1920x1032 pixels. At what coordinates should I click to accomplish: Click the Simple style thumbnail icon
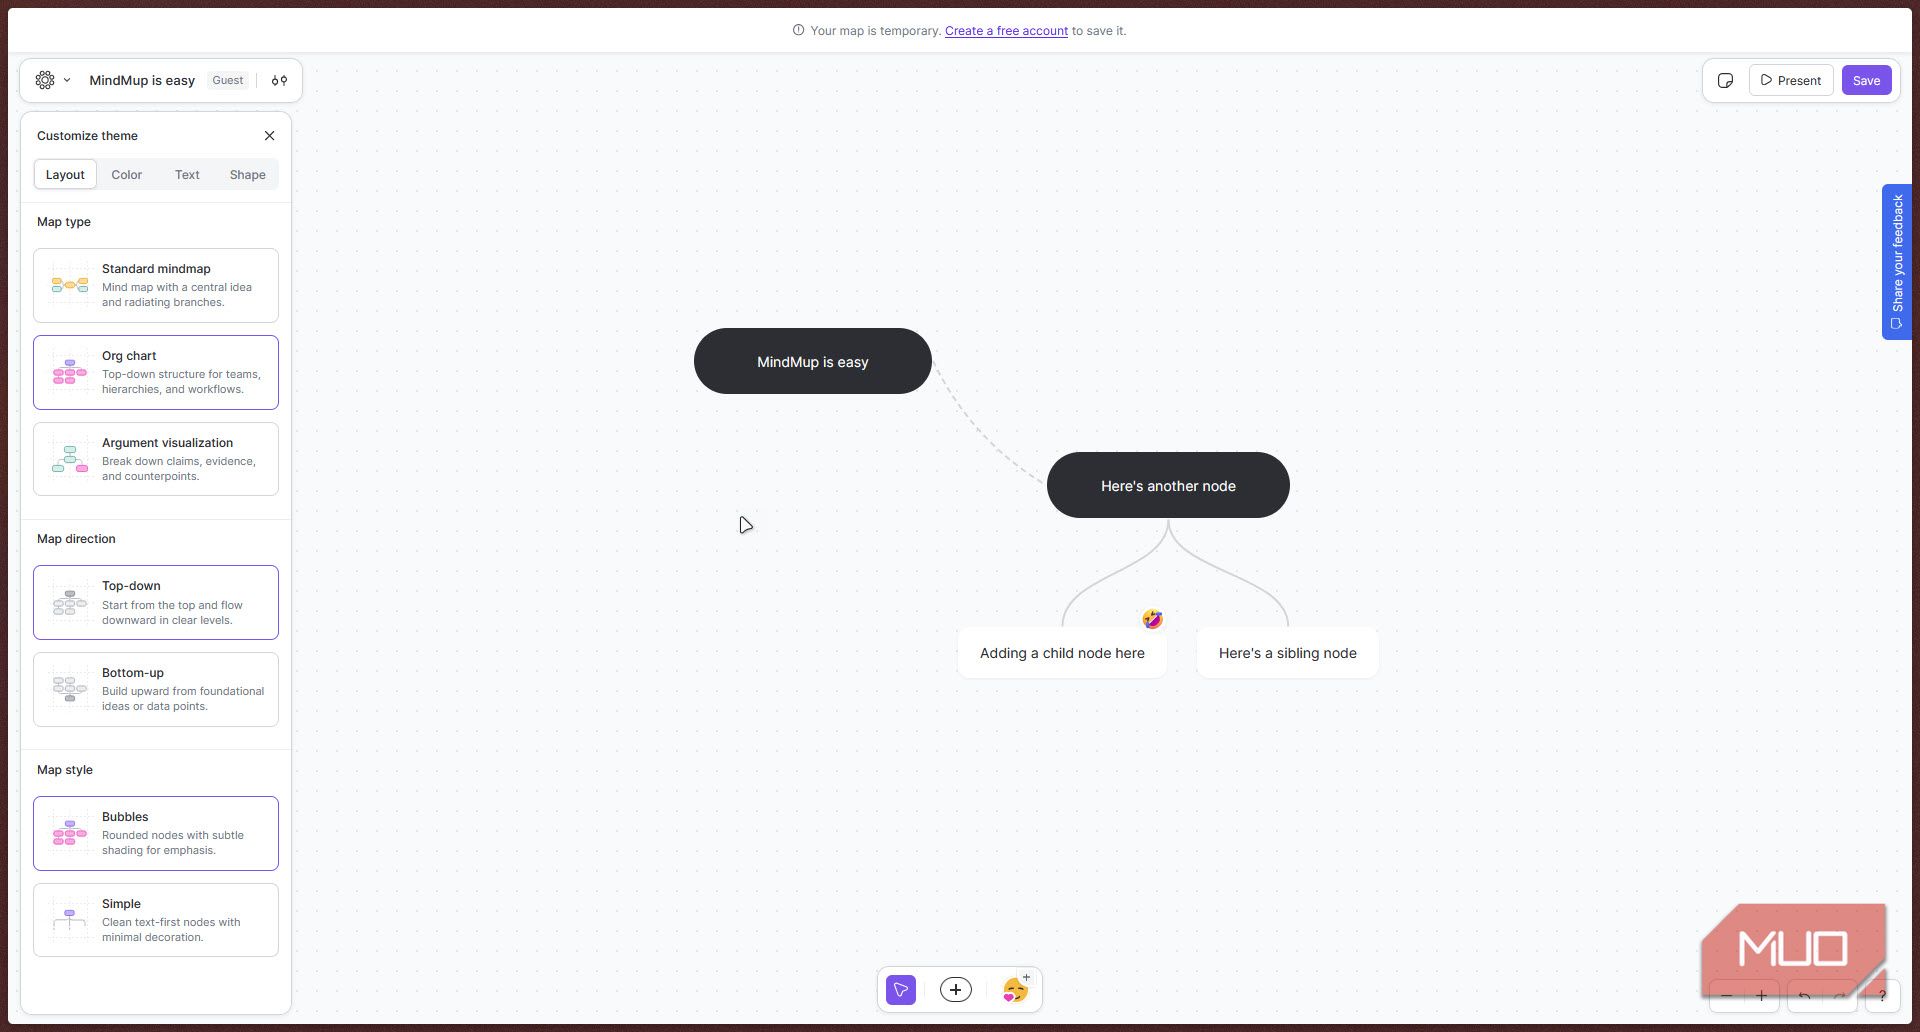(x=70, y=920)
